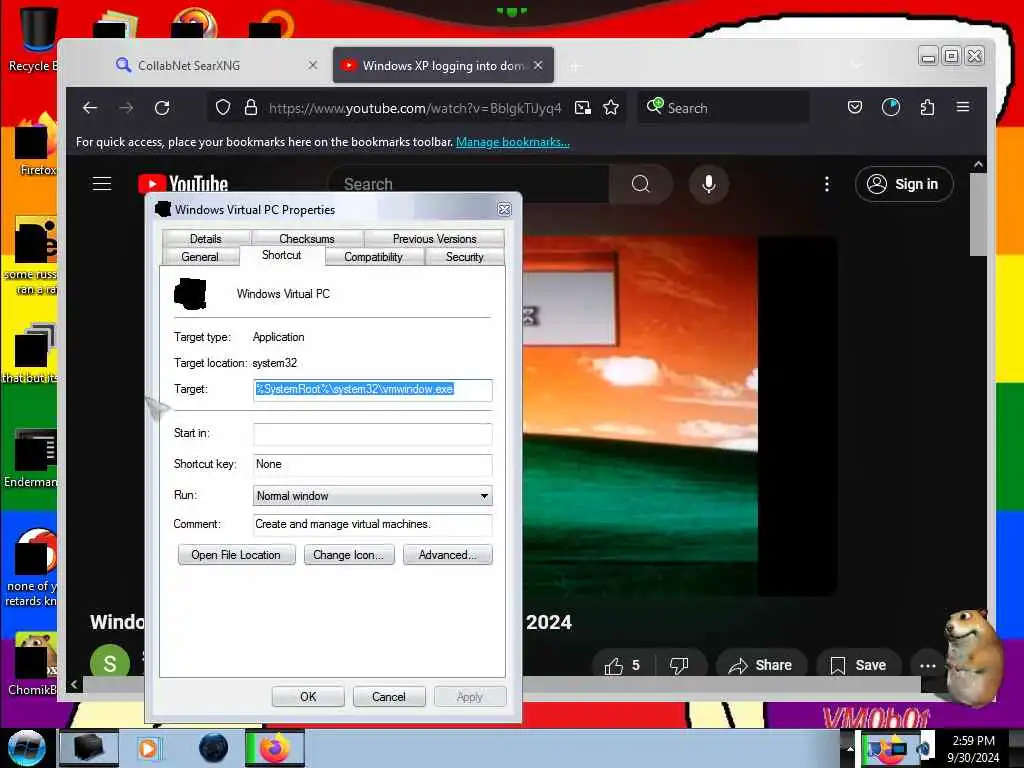Open the Firefox account circle icon

891,107
